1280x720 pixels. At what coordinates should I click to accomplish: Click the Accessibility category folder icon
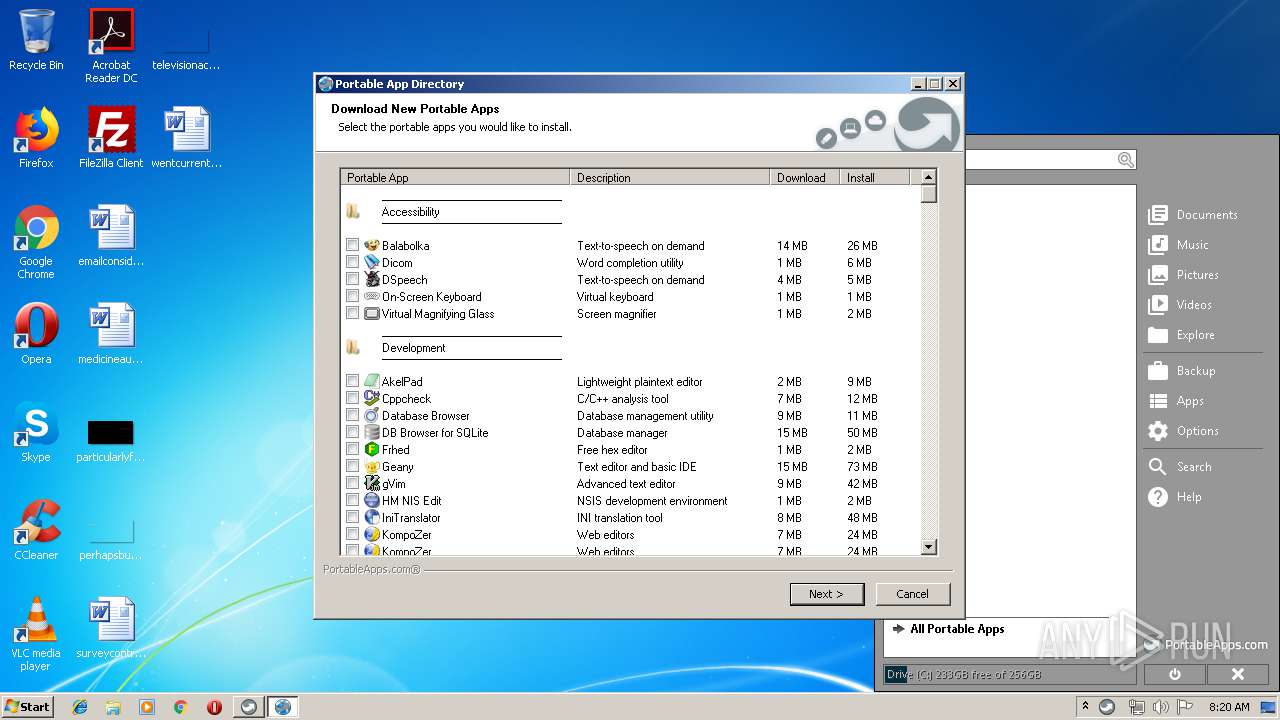(353, 211)
